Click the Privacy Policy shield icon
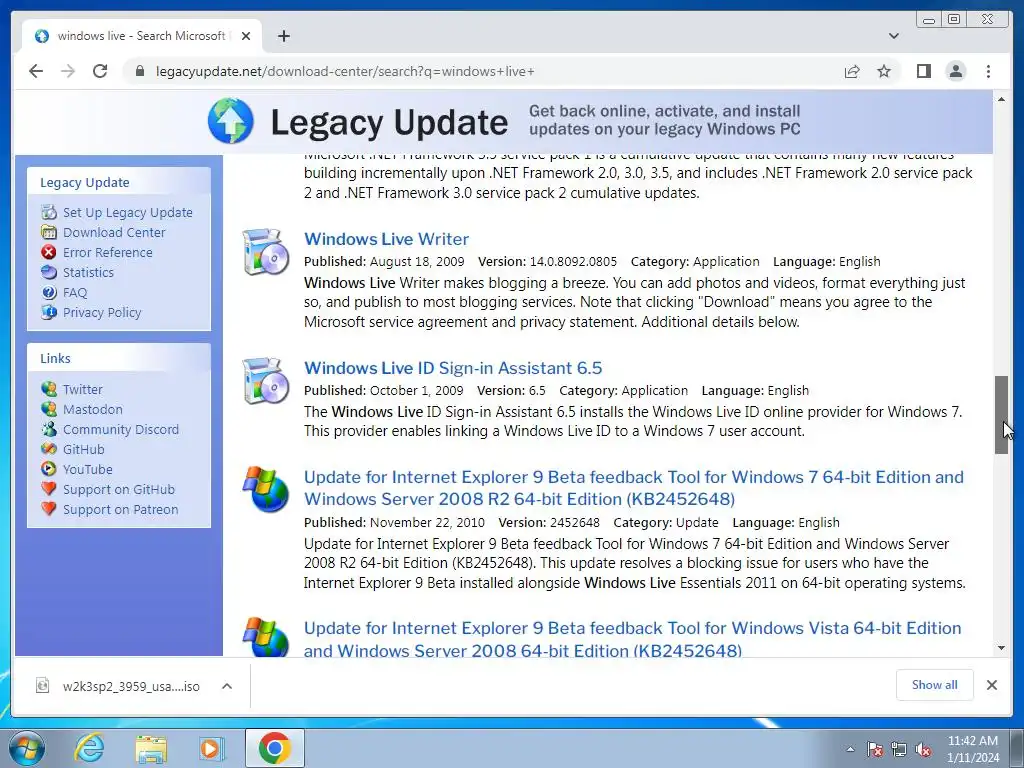1024x768 pixels. click(49, 312)
